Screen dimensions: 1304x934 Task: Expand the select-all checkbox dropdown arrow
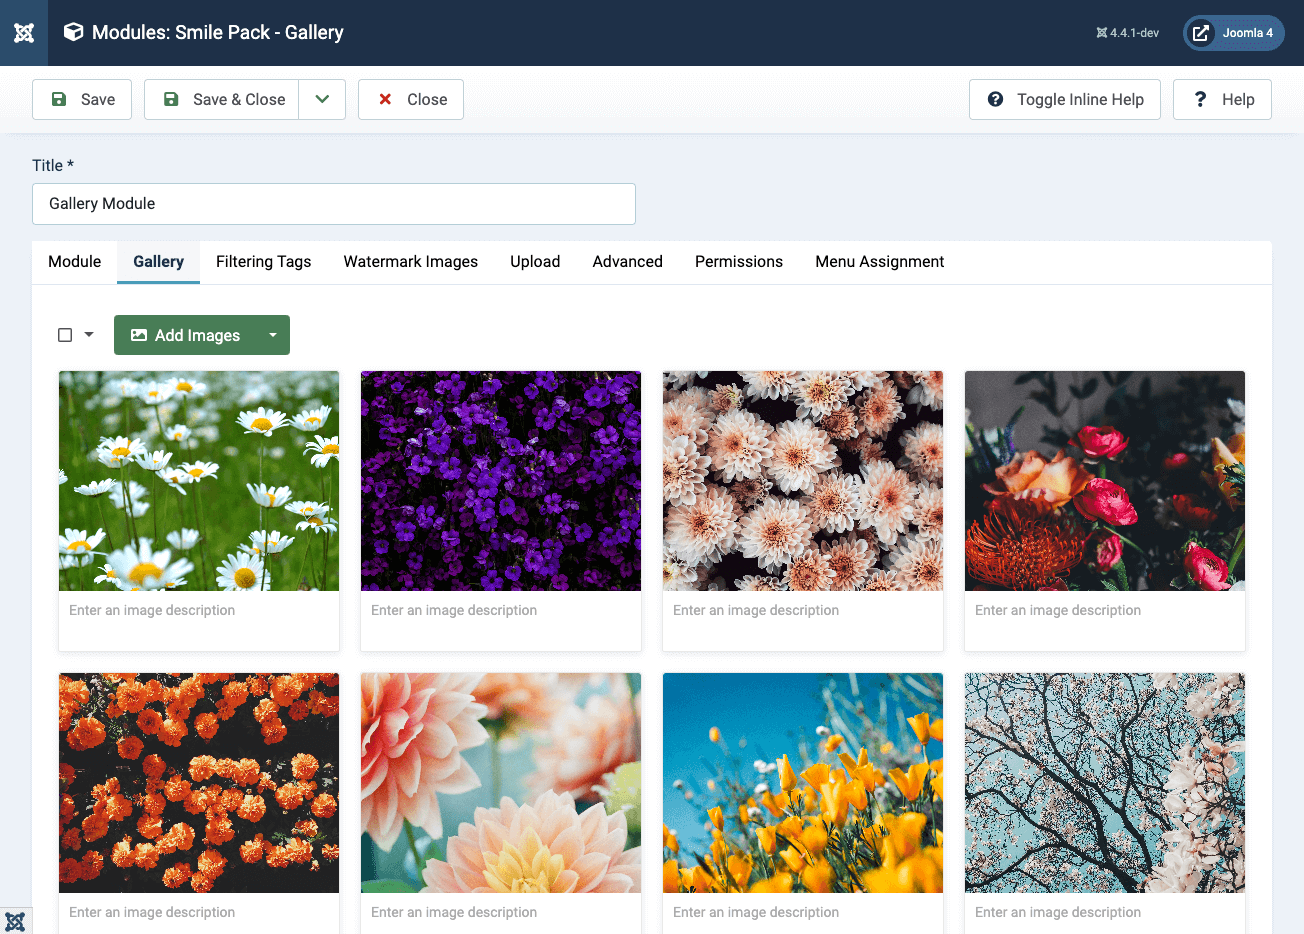point(89,335)
